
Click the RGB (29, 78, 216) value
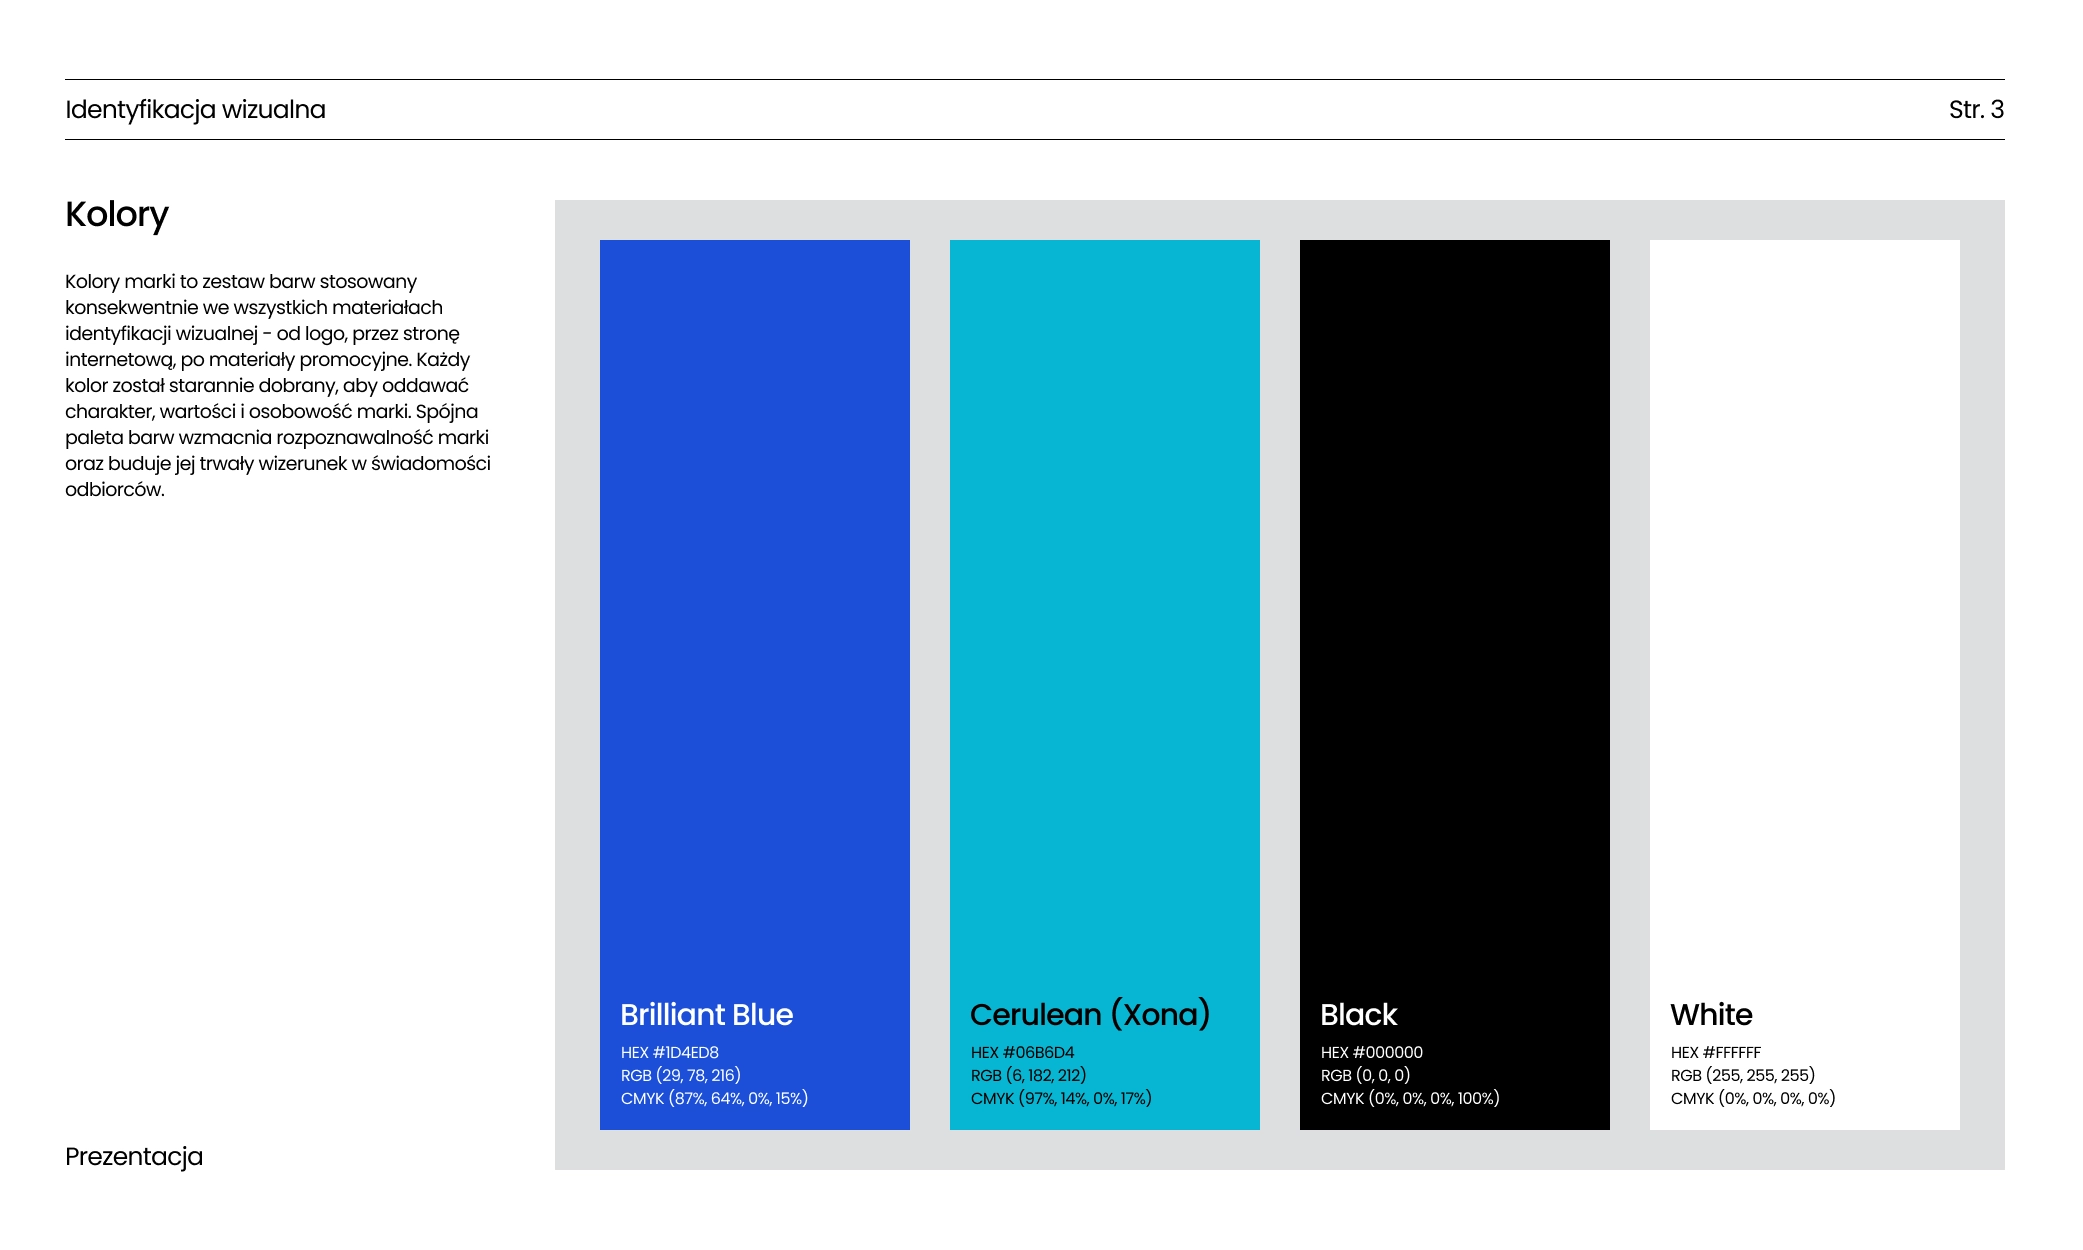click(680, 1075)
